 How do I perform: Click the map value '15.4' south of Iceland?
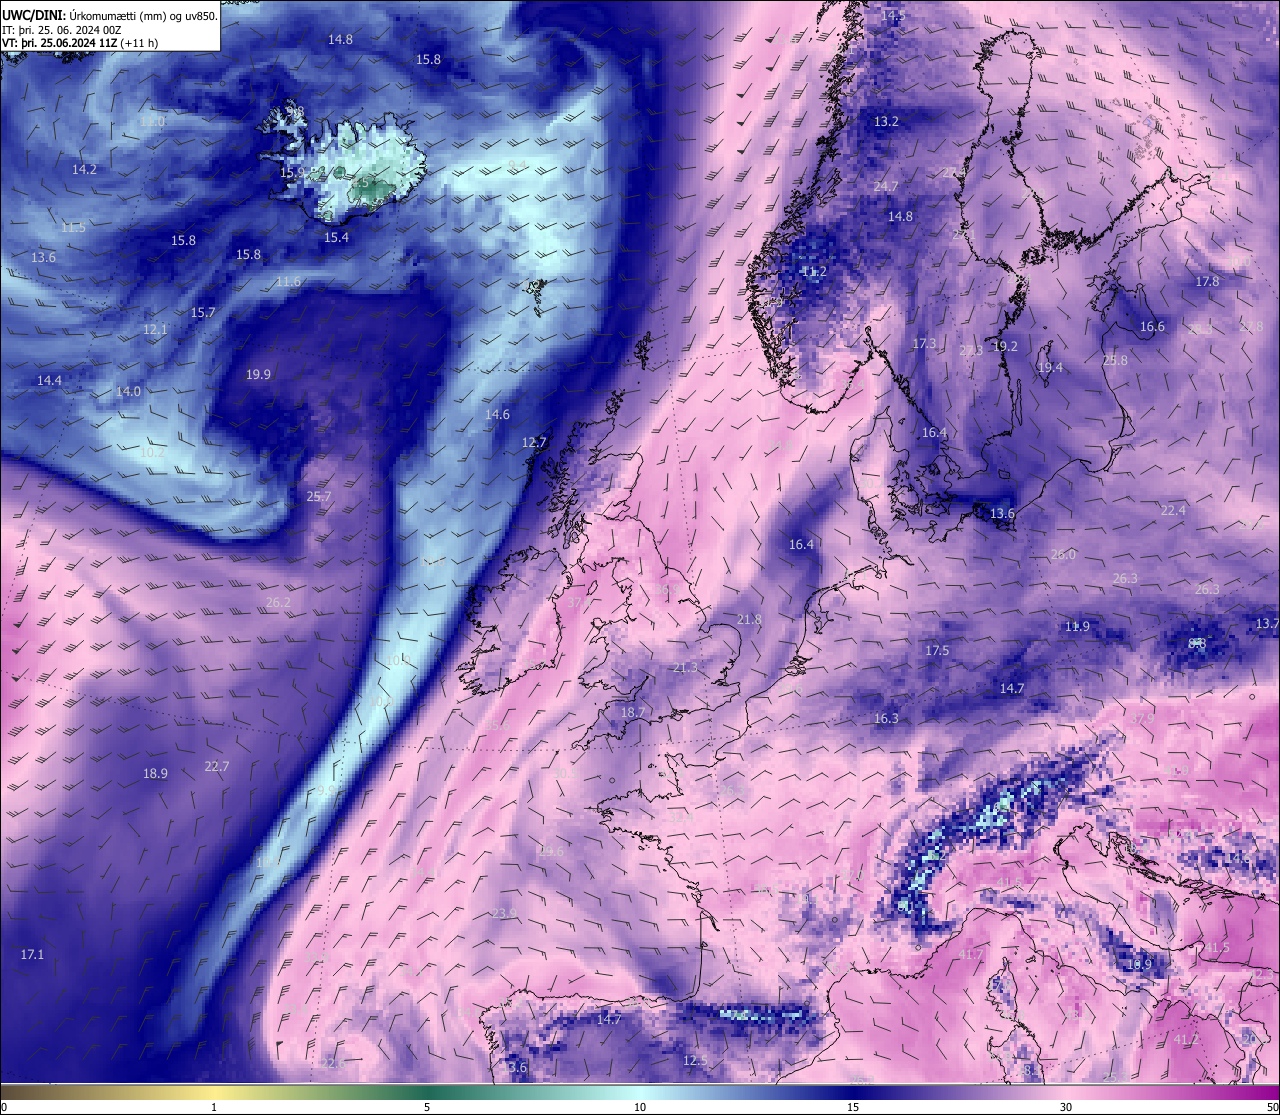point(336,238)
